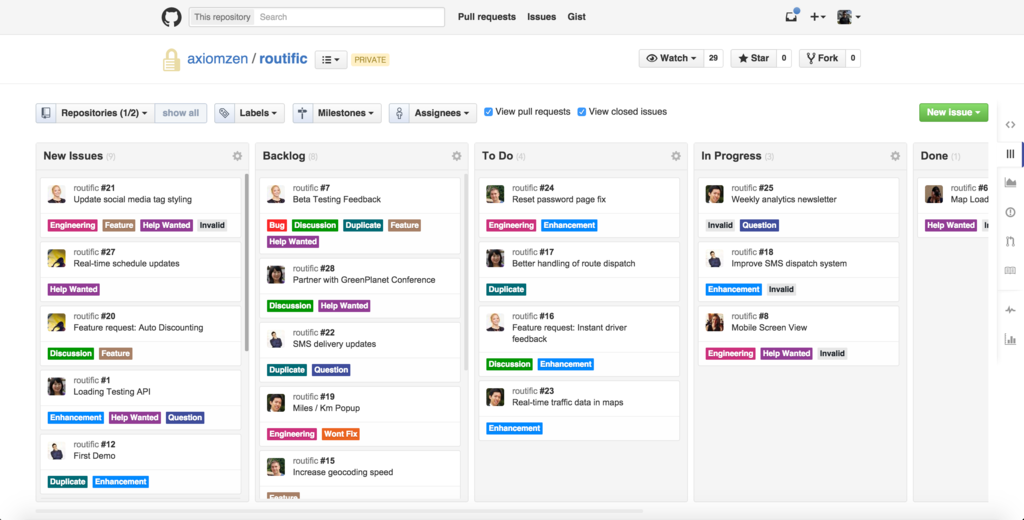Screen dimensions: 1024x520
Task: Open the Issues icon in sidebar
Action: pos(1010,212)
